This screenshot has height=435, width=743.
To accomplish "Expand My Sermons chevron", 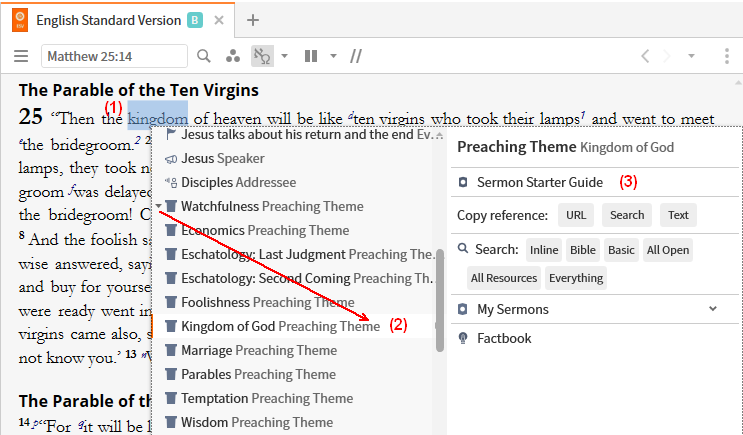I will tap(713, 309).
